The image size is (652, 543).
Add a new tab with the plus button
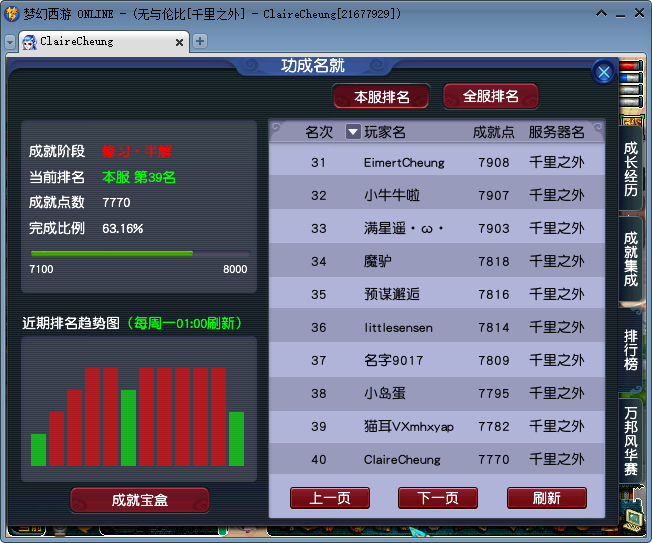[200, 41]
